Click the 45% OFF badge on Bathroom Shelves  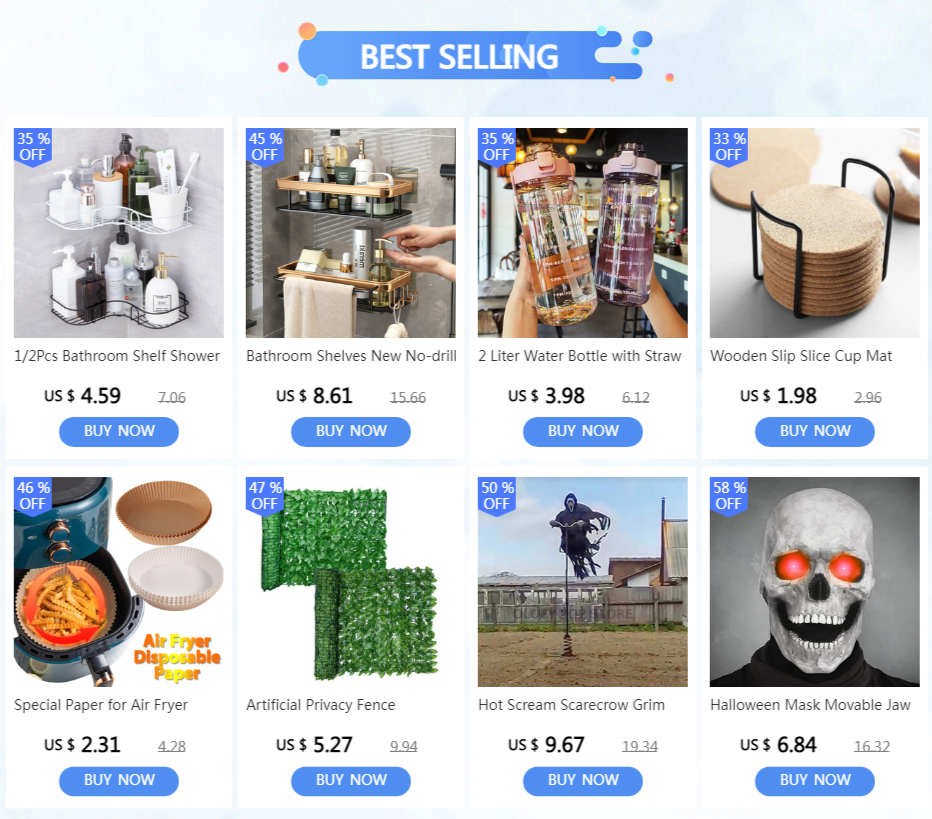click(265, 147)
